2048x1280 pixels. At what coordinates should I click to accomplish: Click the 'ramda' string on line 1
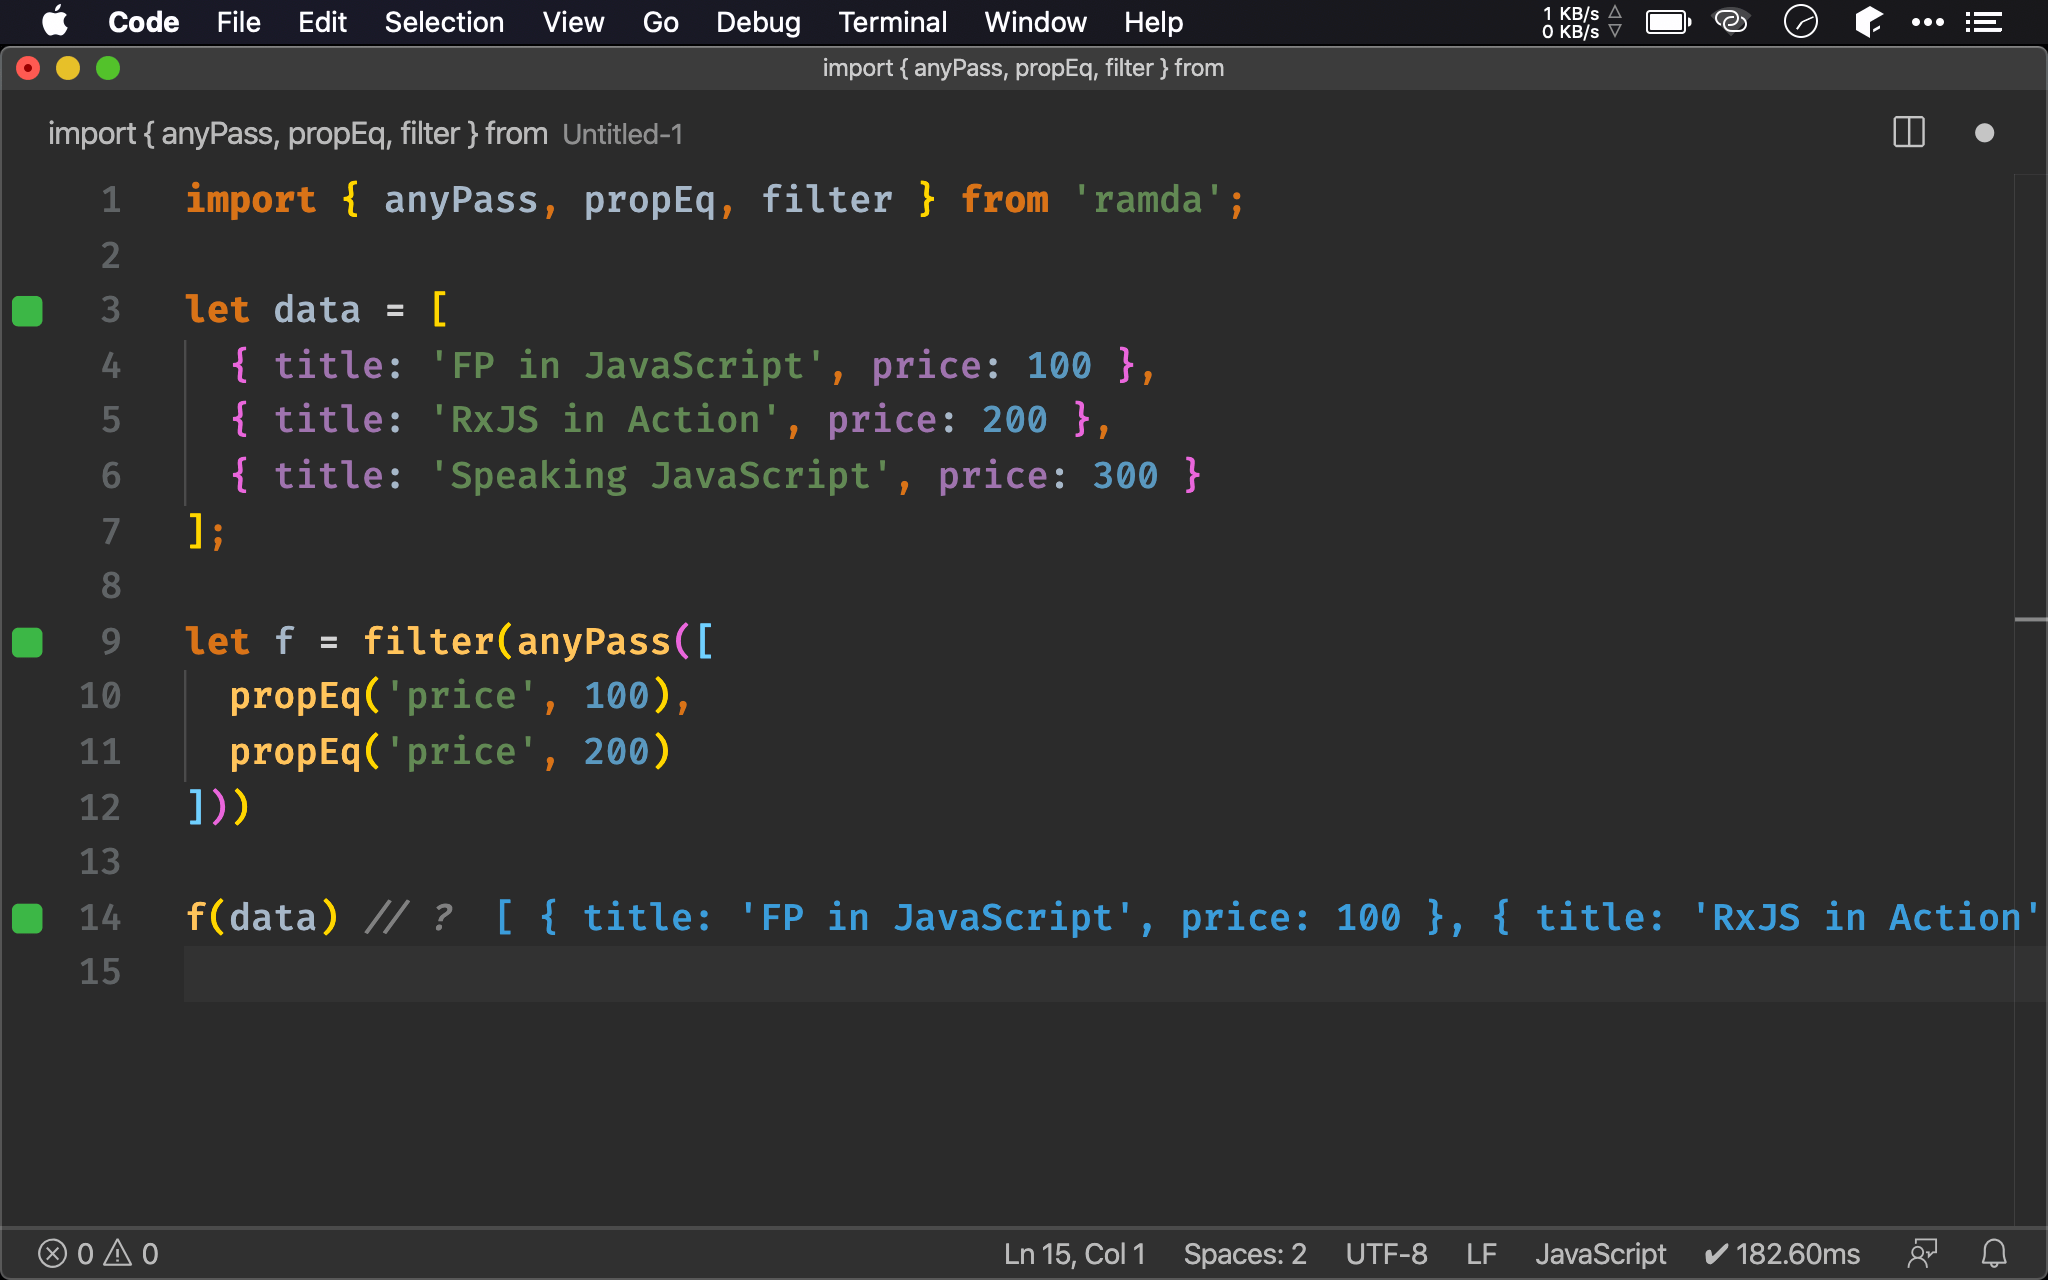click(x=1148, y=200)
